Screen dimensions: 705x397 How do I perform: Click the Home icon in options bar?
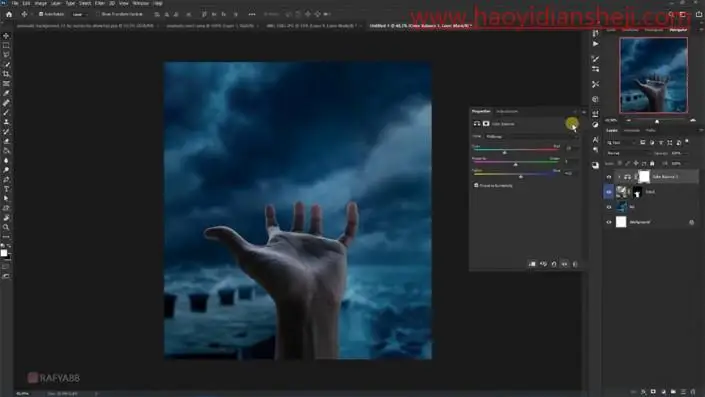pyautogui.click(x=9, y=14)
